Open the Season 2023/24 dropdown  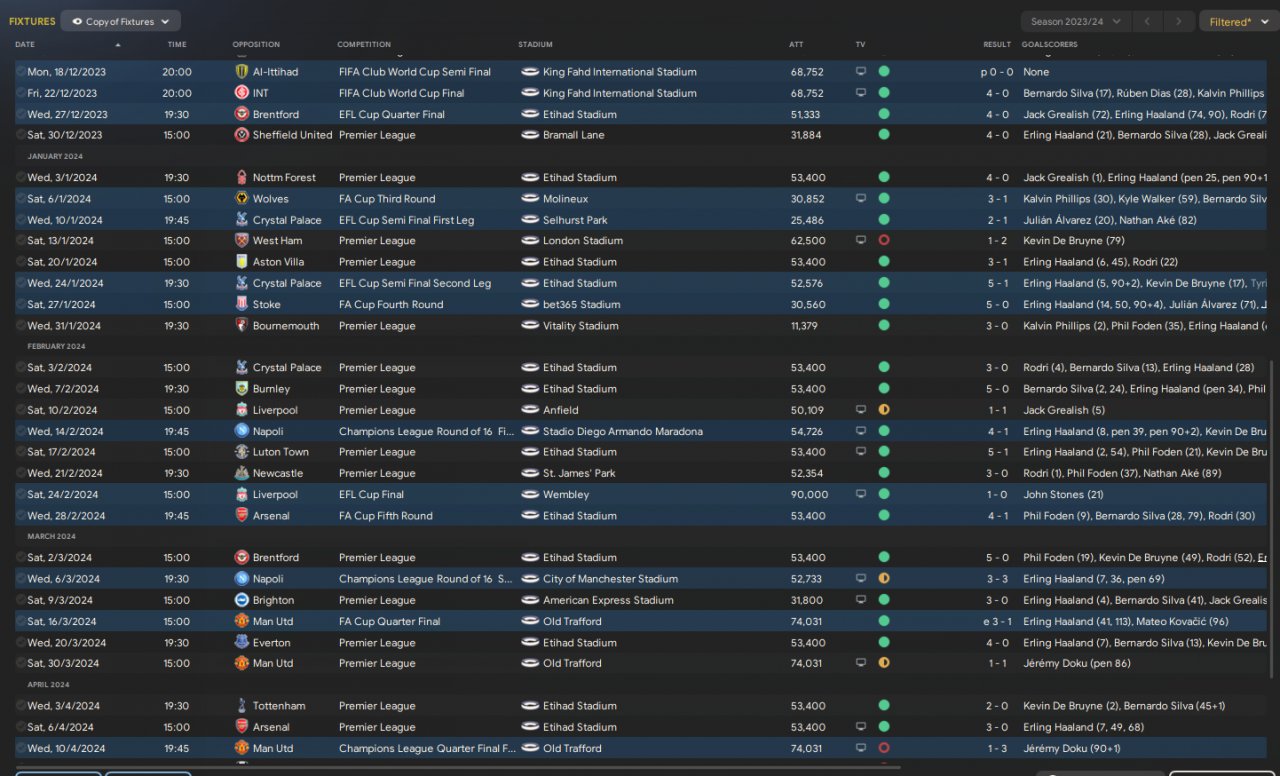click(x=1076, y=21)
